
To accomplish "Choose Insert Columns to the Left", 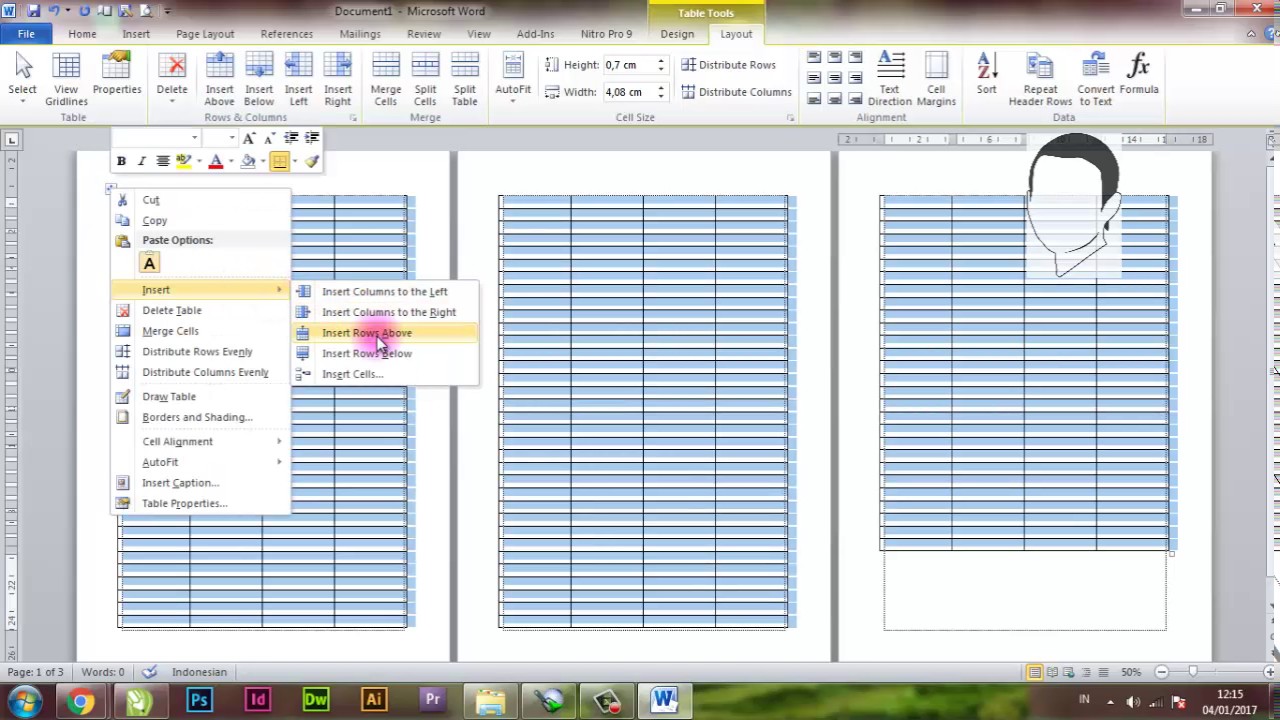I will [385, 291].
